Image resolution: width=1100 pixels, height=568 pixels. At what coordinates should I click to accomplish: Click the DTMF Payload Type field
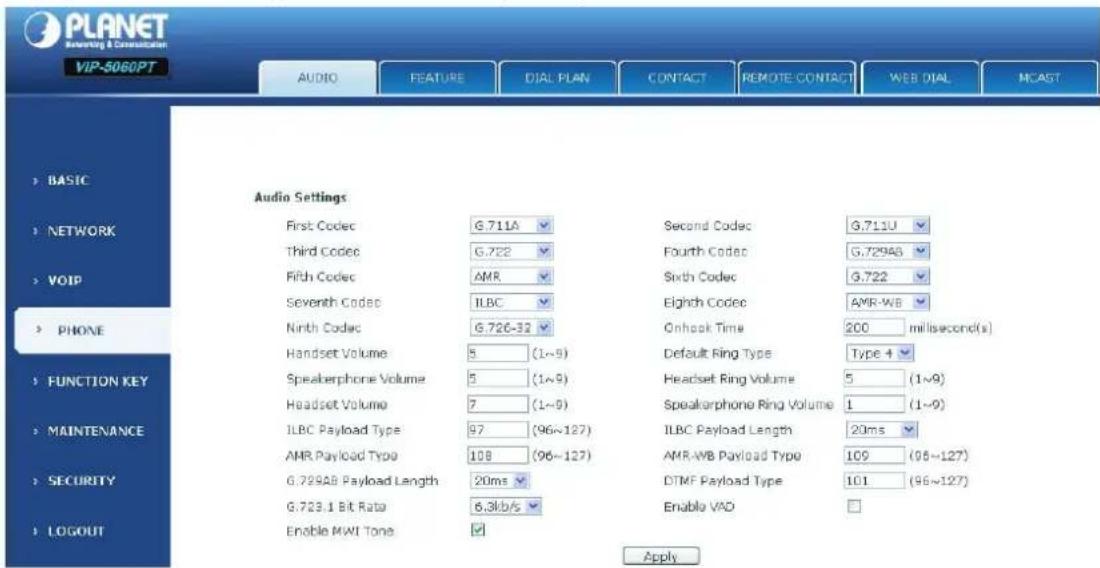tap(874, 480)
